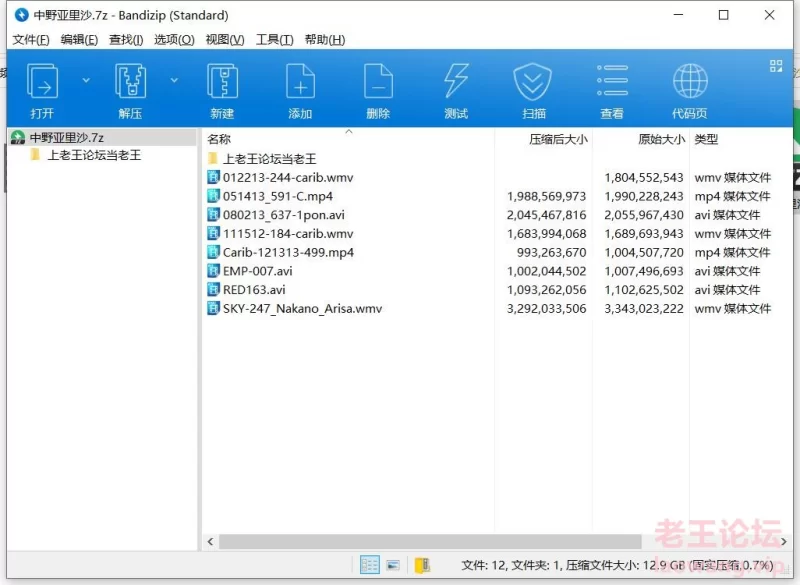Switch to thumbnail view in status bar
Image resolution: width=800 pixels, height=585 pixels.
(393, 565)
